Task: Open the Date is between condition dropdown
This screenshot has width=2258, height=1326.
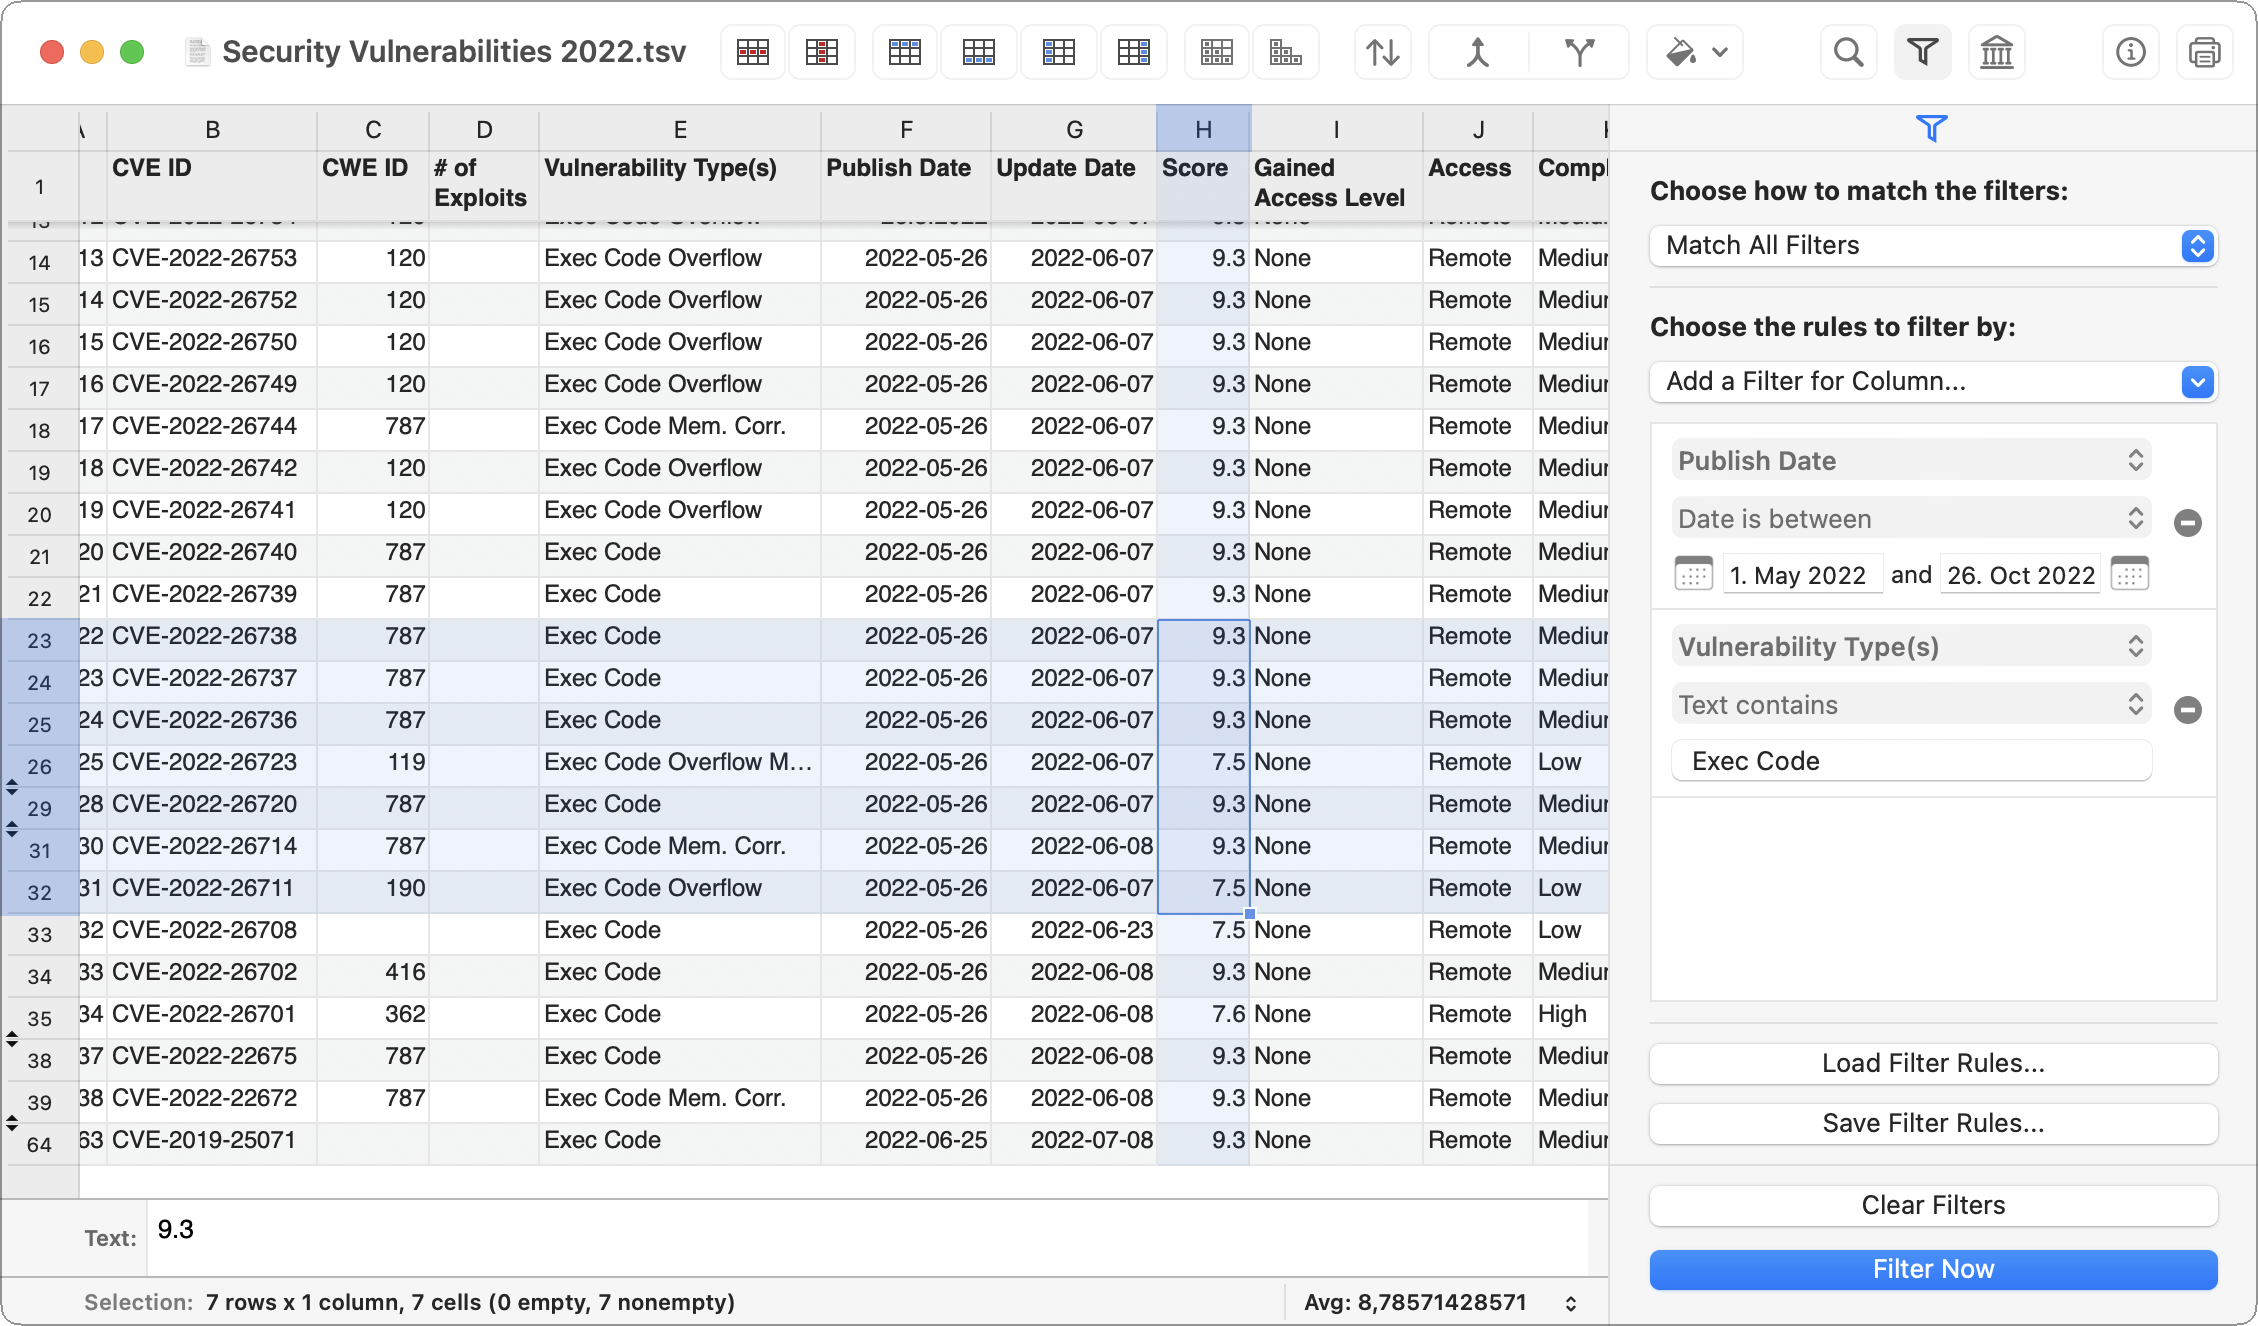Action: (1910, 519)
